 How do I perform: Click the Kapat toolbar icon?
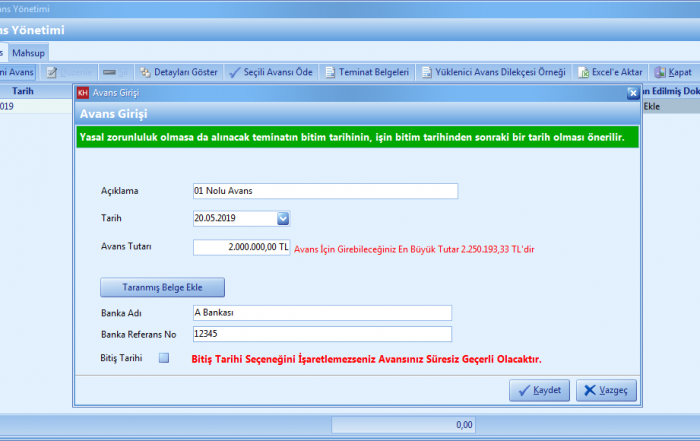[660, 72]
